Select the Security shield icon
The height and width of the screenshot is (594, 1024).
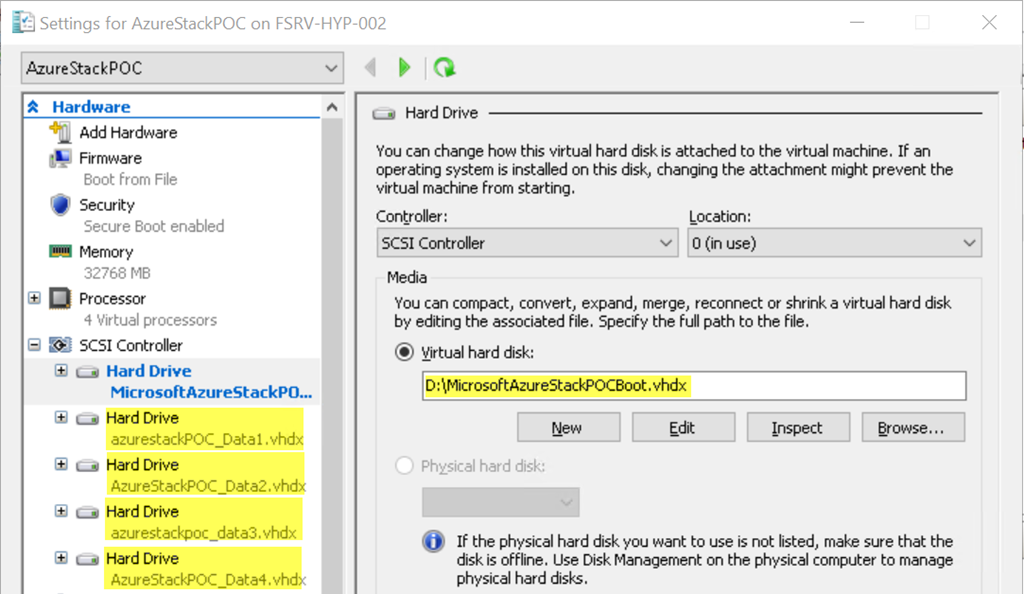point(60,205)
